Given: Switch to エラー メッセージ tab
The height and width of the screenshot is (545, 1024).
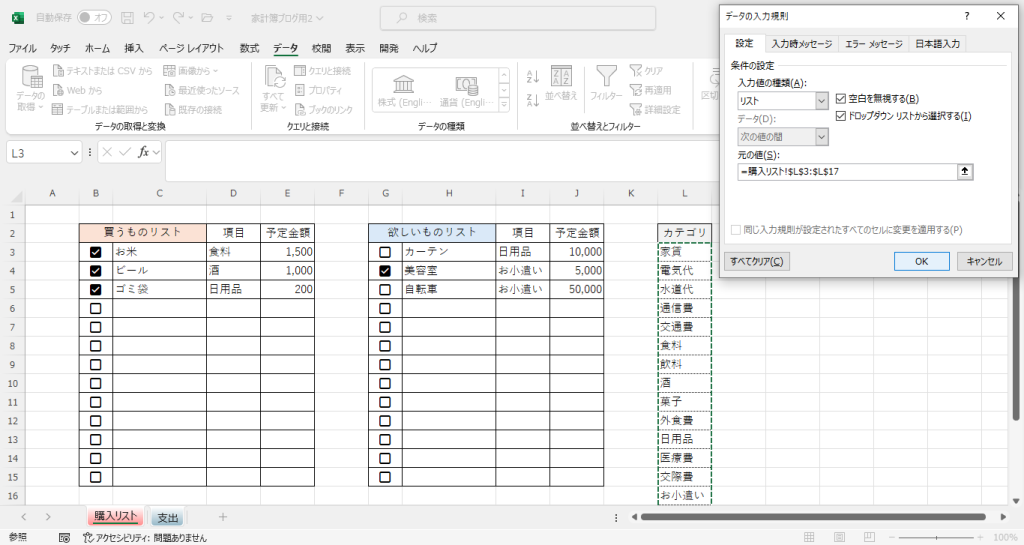Looking at the screenshot, I should tap(872, 44).
